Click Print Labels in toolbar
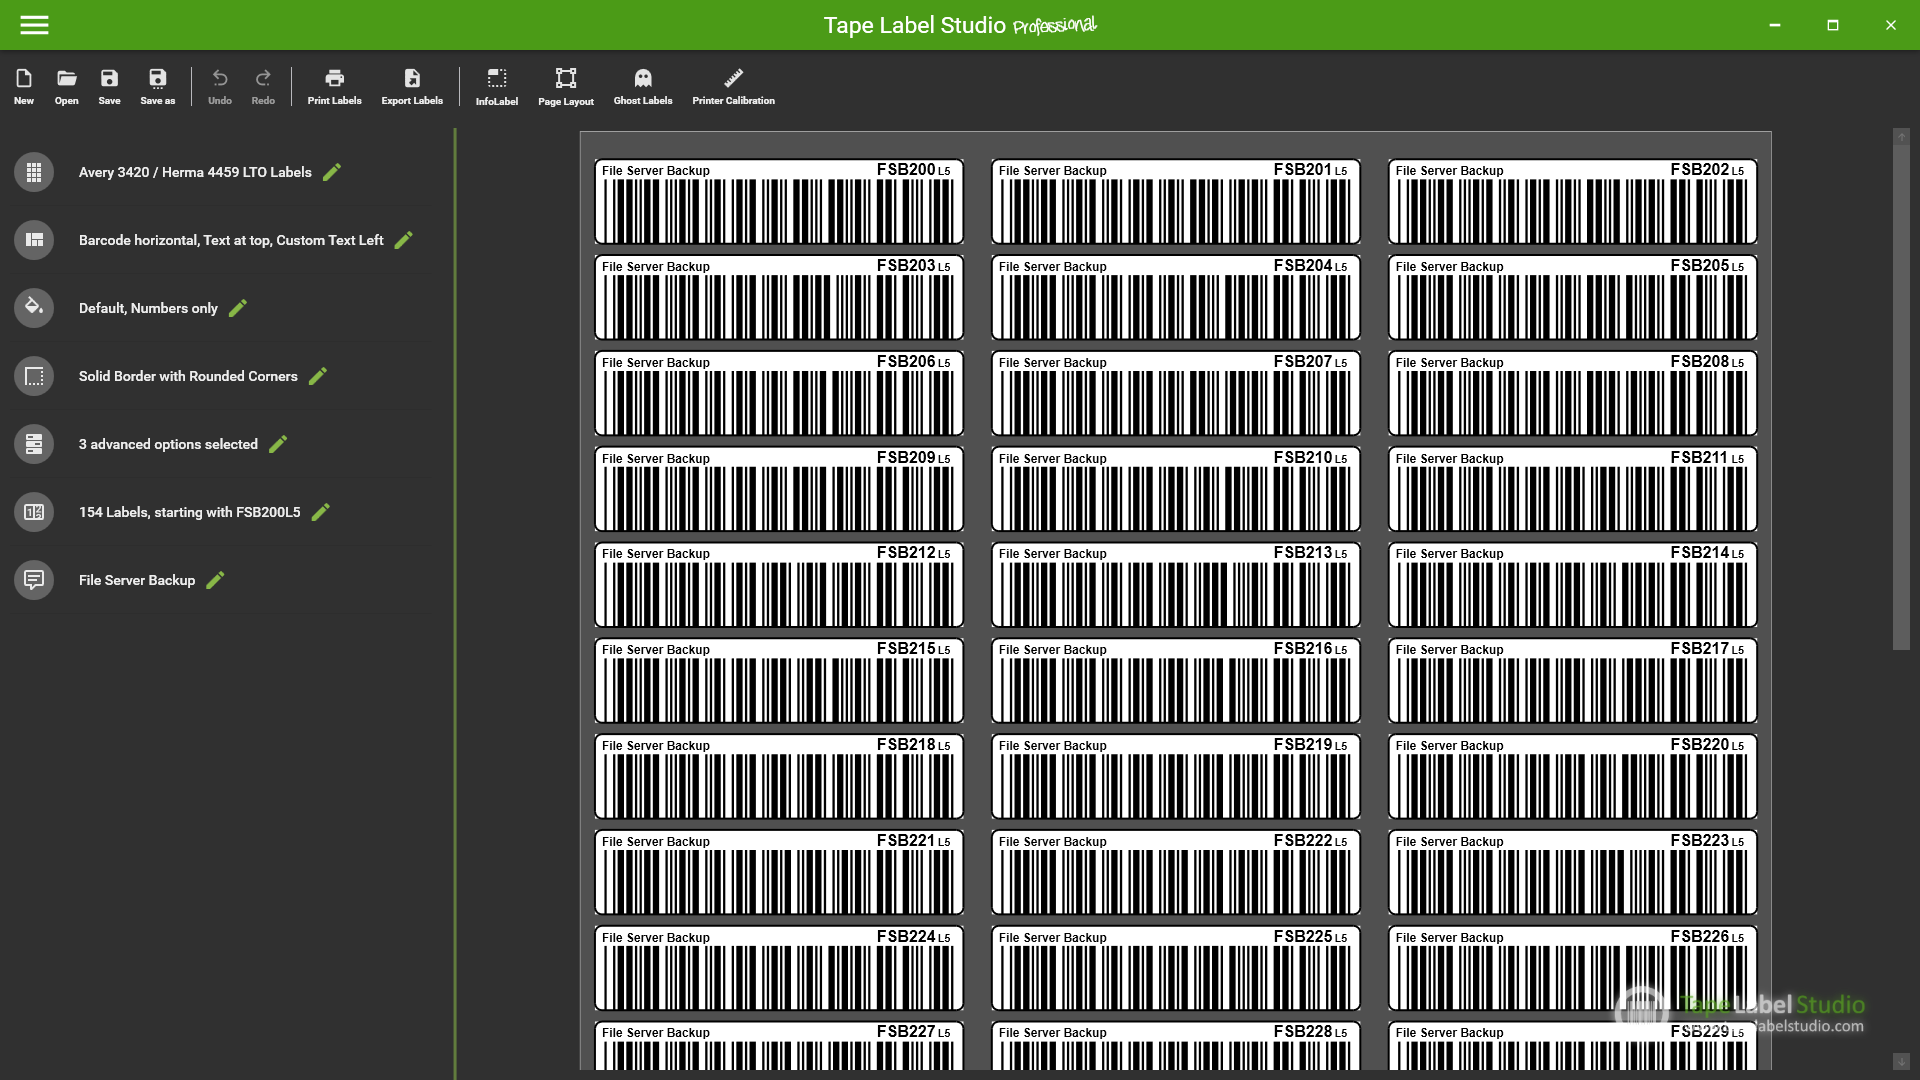 pos(334,86)
